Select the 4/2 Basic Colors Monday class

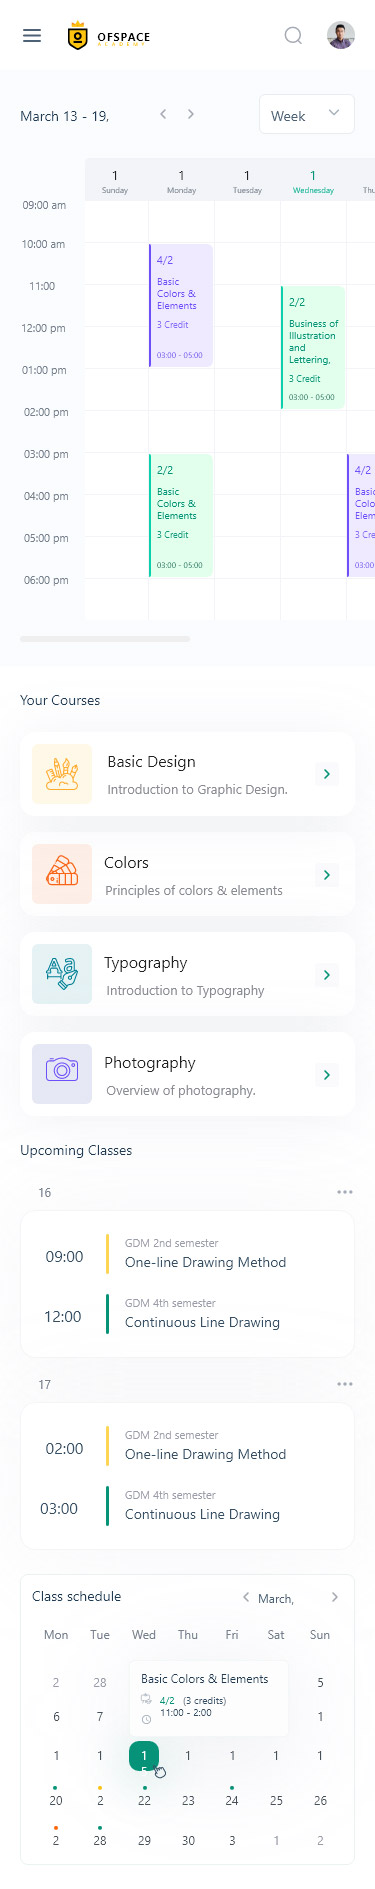(181, 306)
